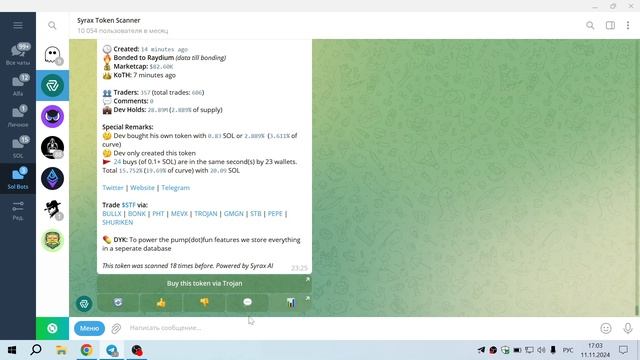Click the Меню bot button

89,328
